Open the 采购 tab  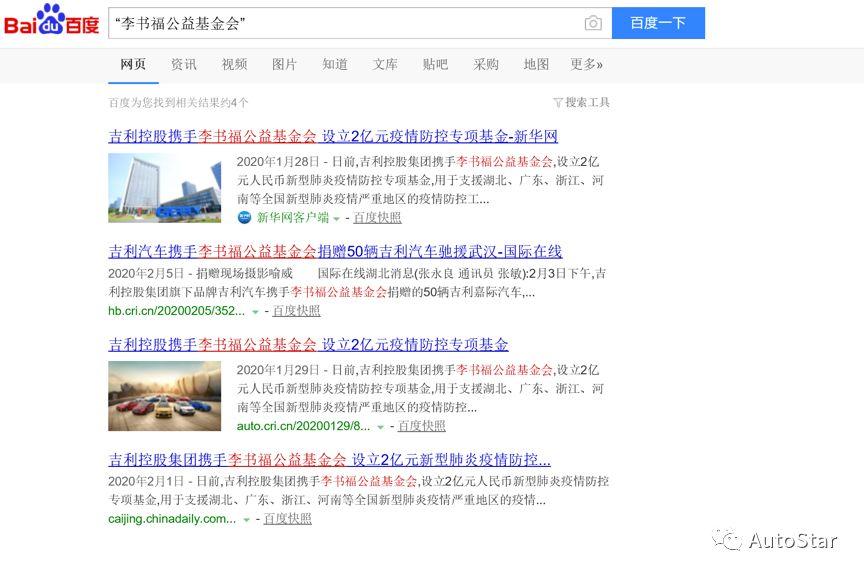coord(485,64)
